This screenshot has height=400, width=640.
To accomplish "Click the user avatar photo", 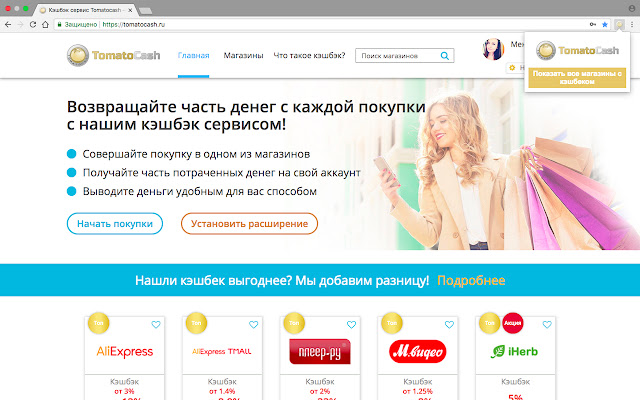I will [493, 49].
